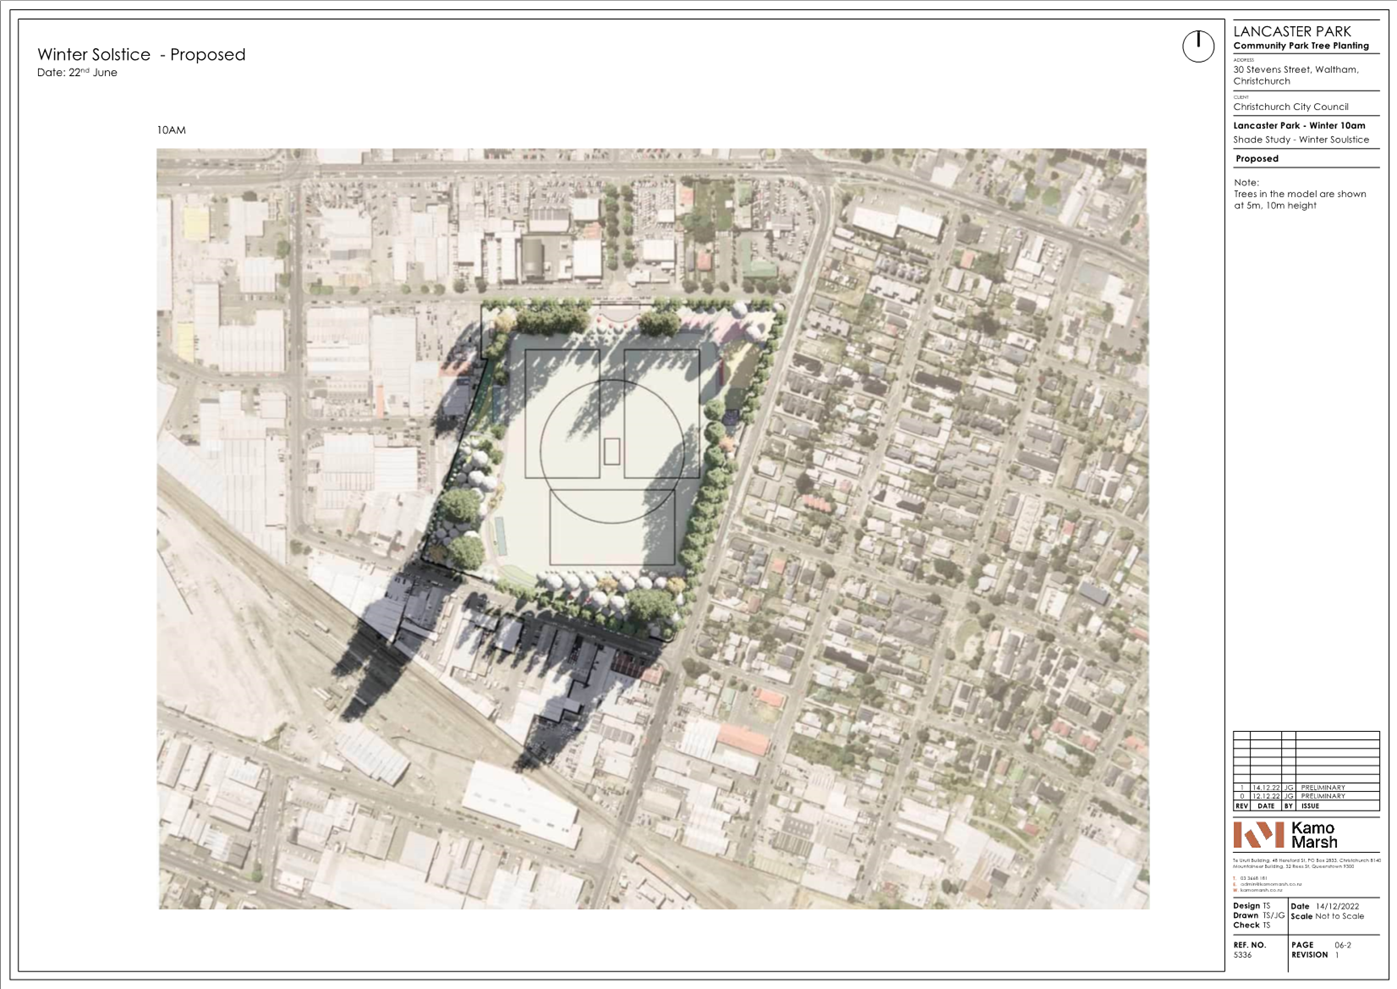Click the 'Note:' heading
1397x989 pixels.
click(1246, 183)
